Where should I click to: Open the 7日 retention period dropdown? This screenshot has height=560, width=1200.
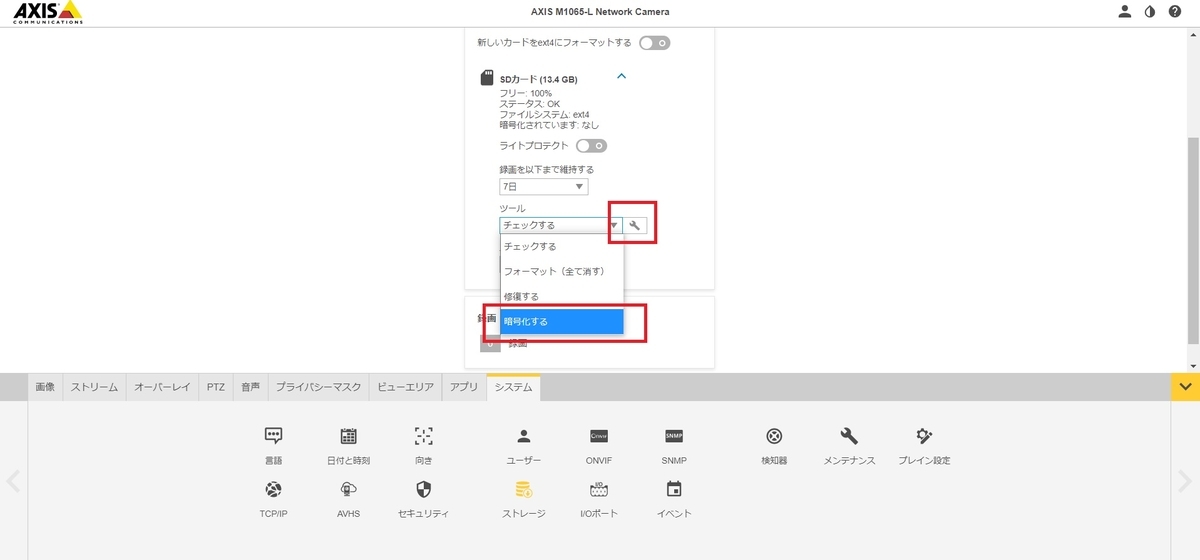click(x=544, y=187)
